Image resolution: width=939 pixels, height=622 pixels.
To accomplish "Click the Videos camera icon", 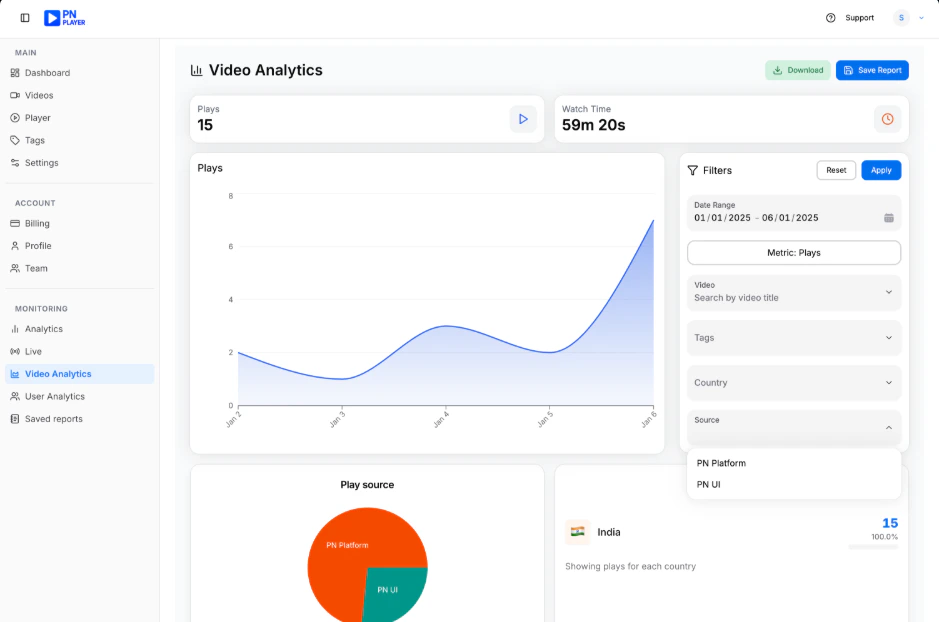I will (x=15, y=95).
